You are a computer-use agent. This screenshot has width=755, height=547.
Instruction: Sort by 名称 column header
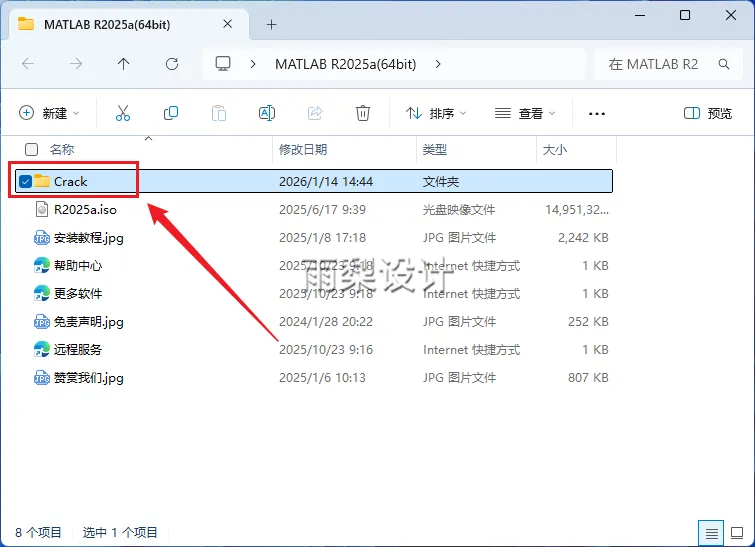point(62,149)
